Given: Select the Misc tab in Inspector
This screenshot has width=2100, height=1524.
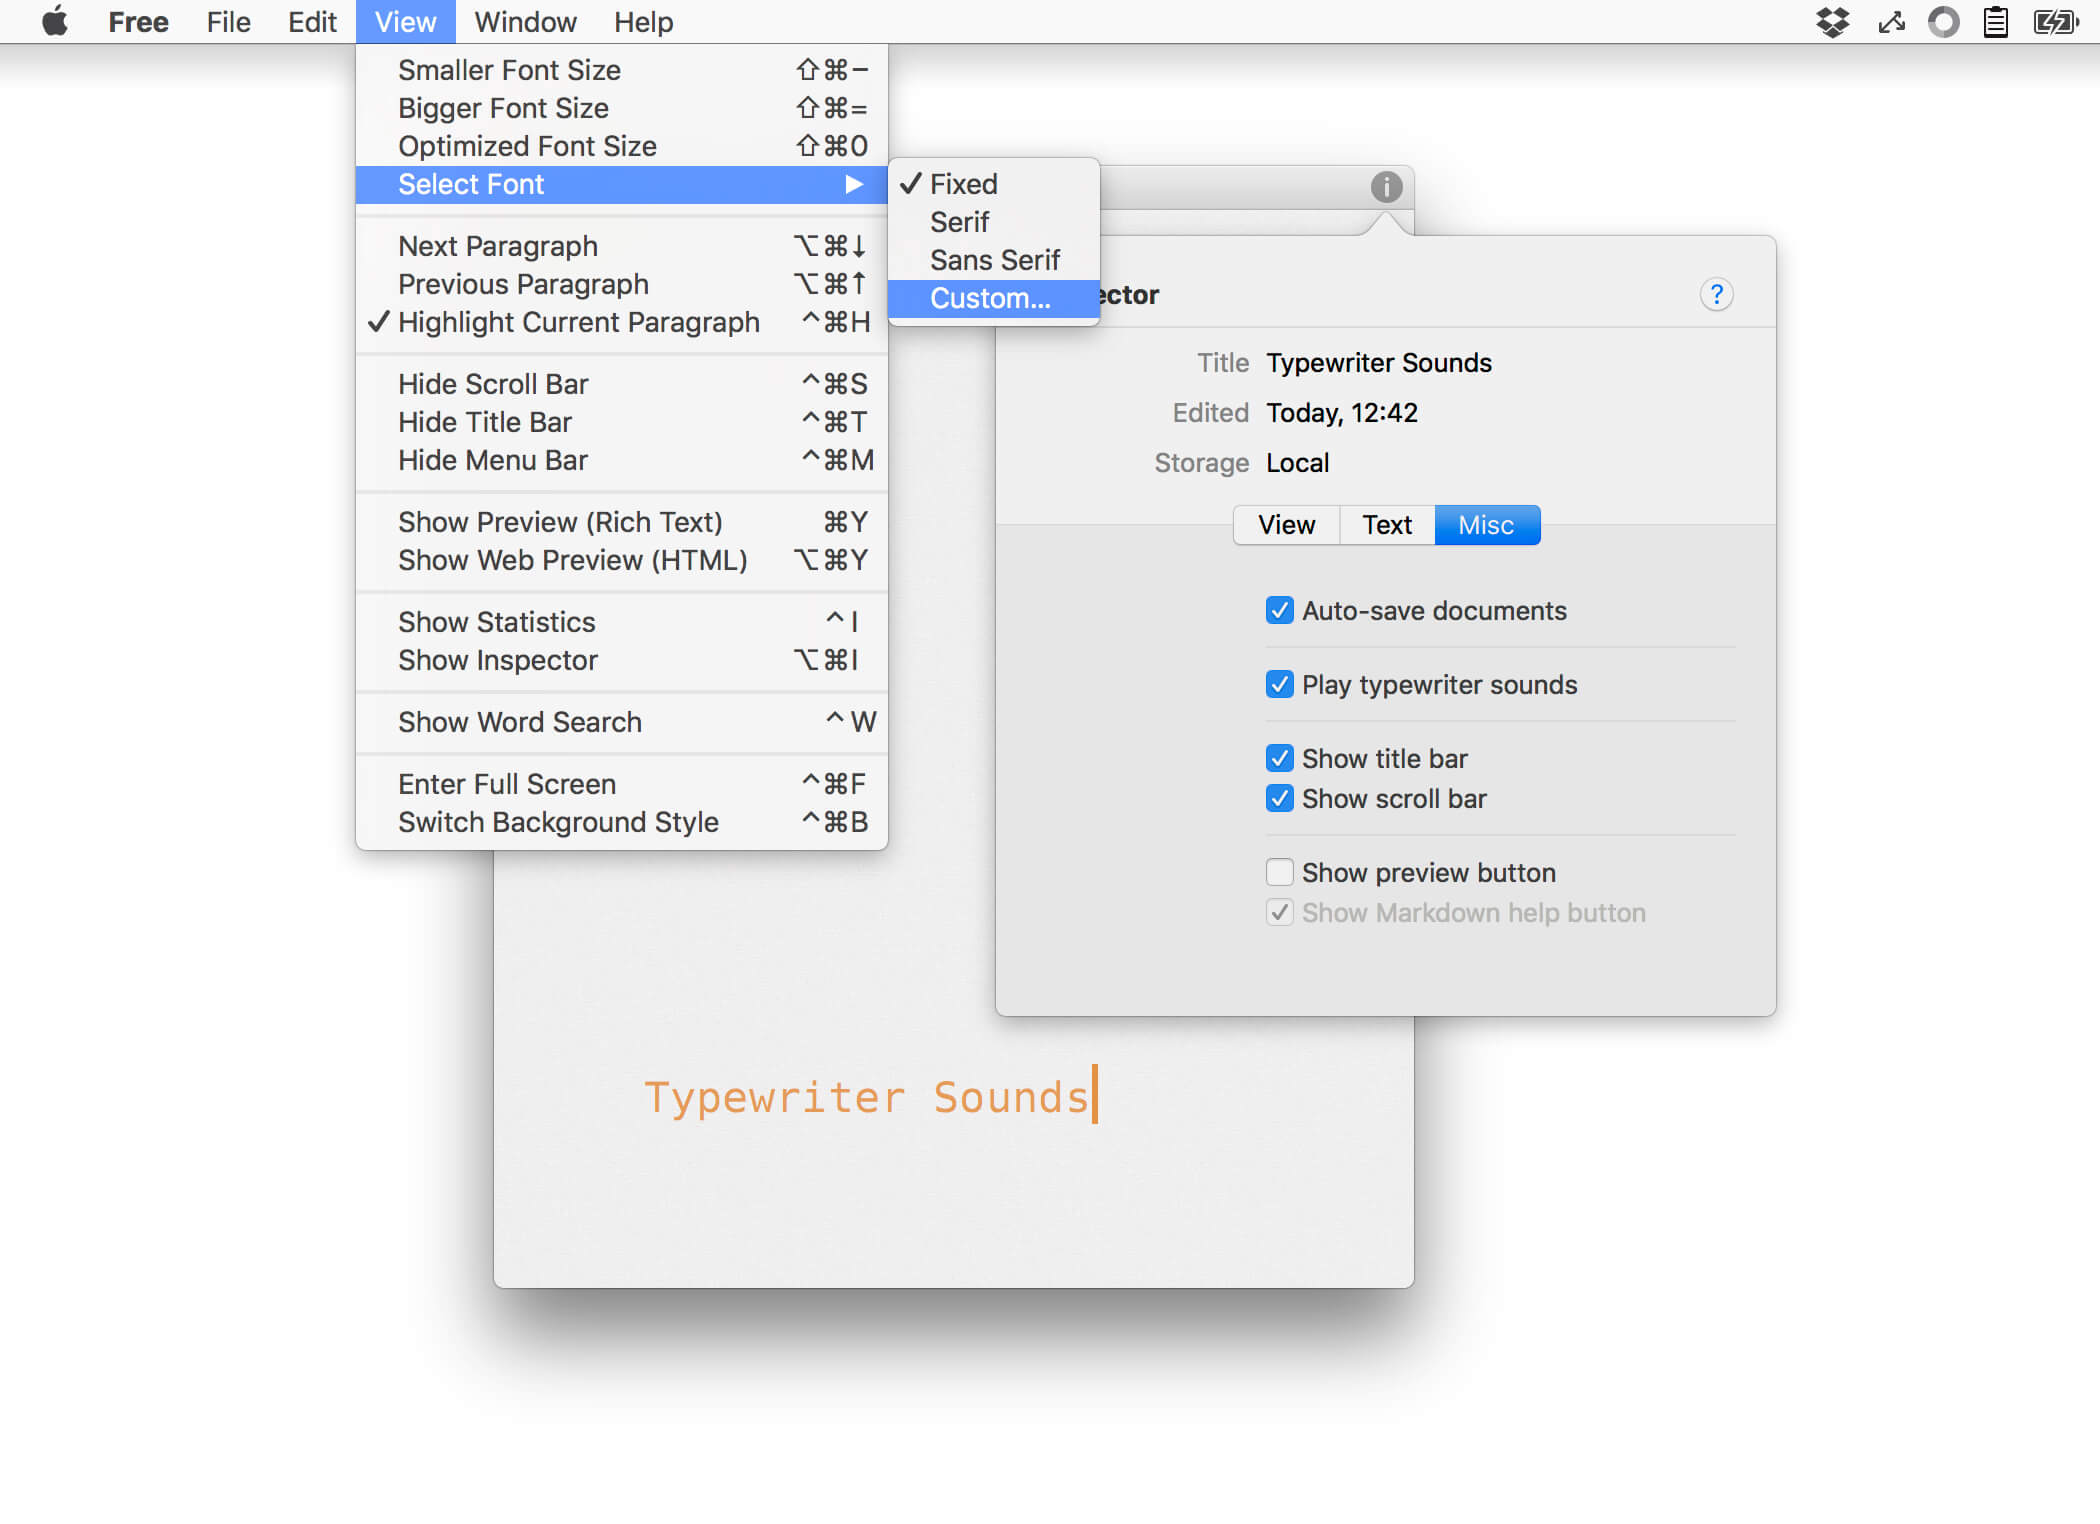Looking at the screenshot, I should [1487, 523].
